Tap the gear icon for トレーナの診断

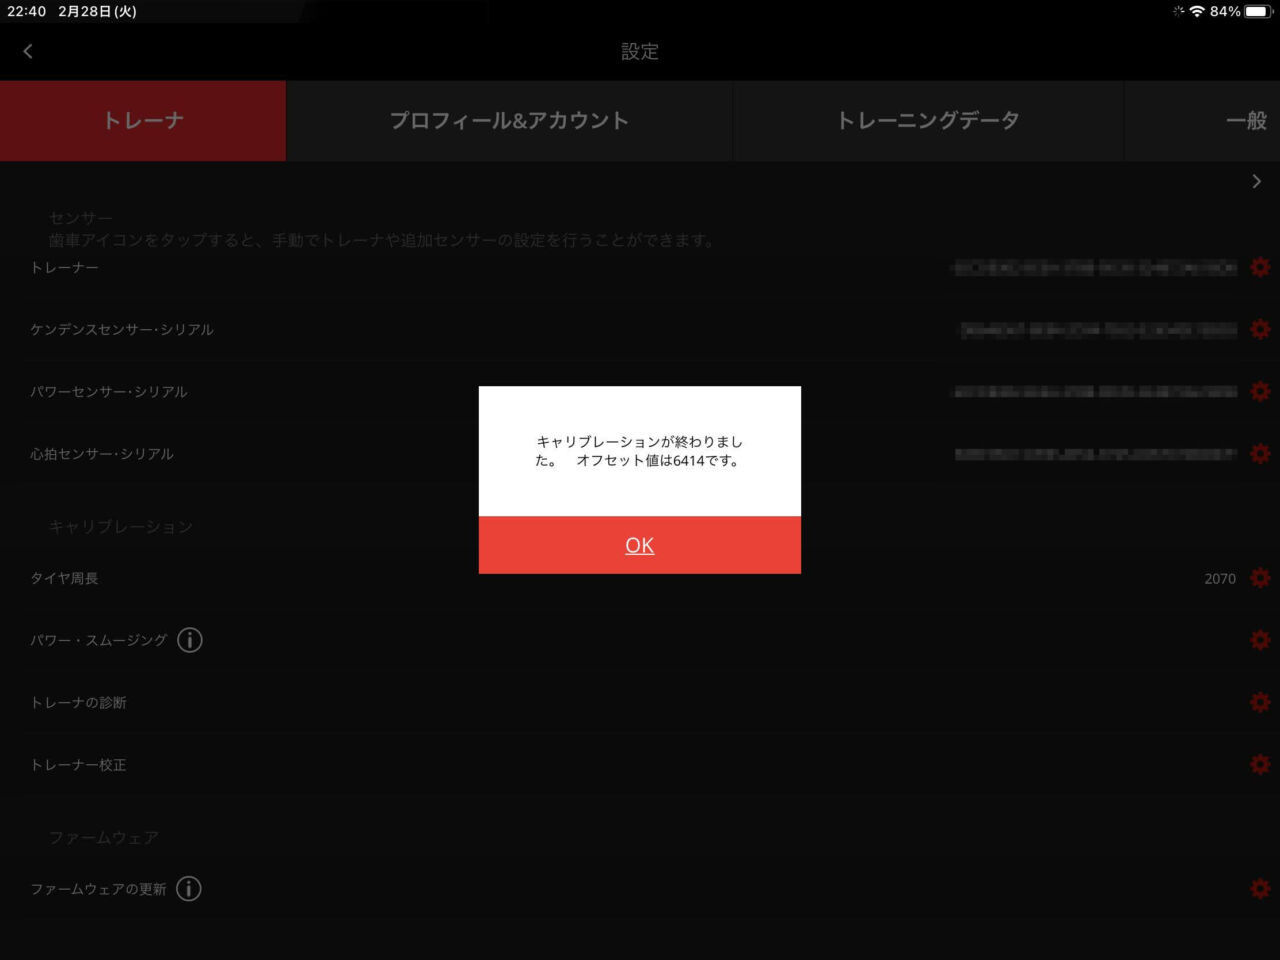click(x=1260, y=702)
